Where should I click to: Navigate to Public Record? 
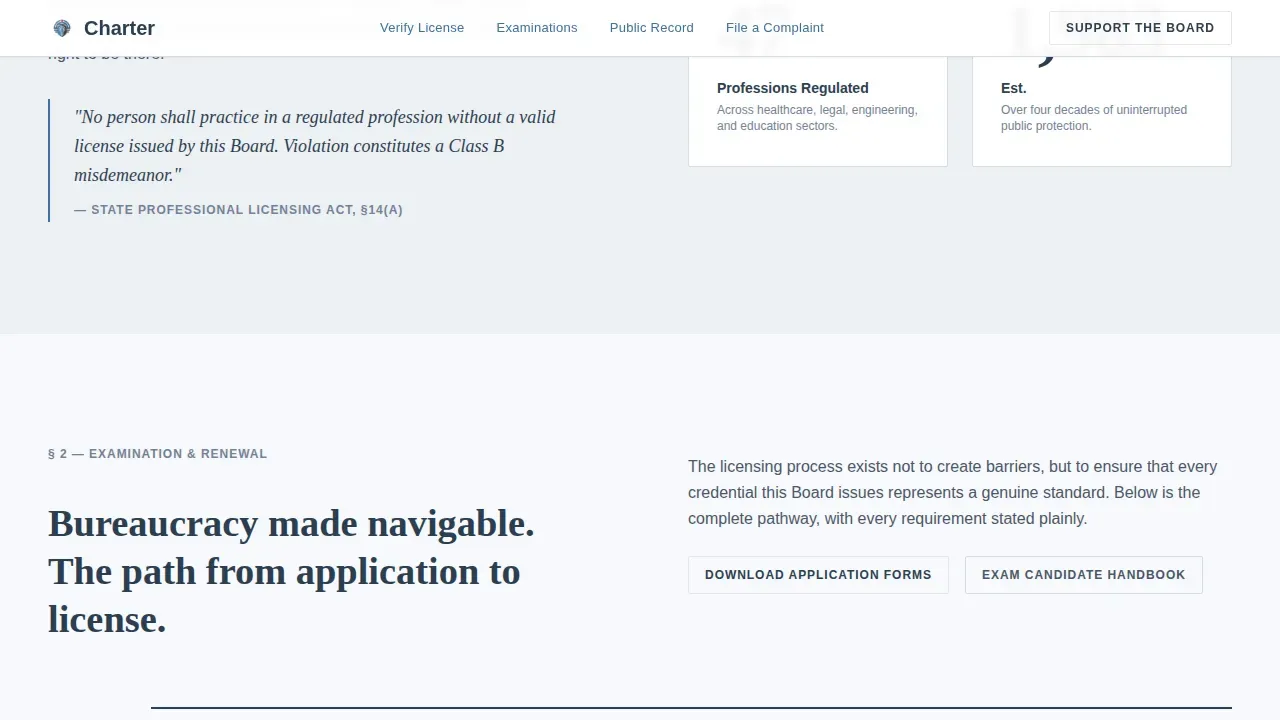point(652,28)
